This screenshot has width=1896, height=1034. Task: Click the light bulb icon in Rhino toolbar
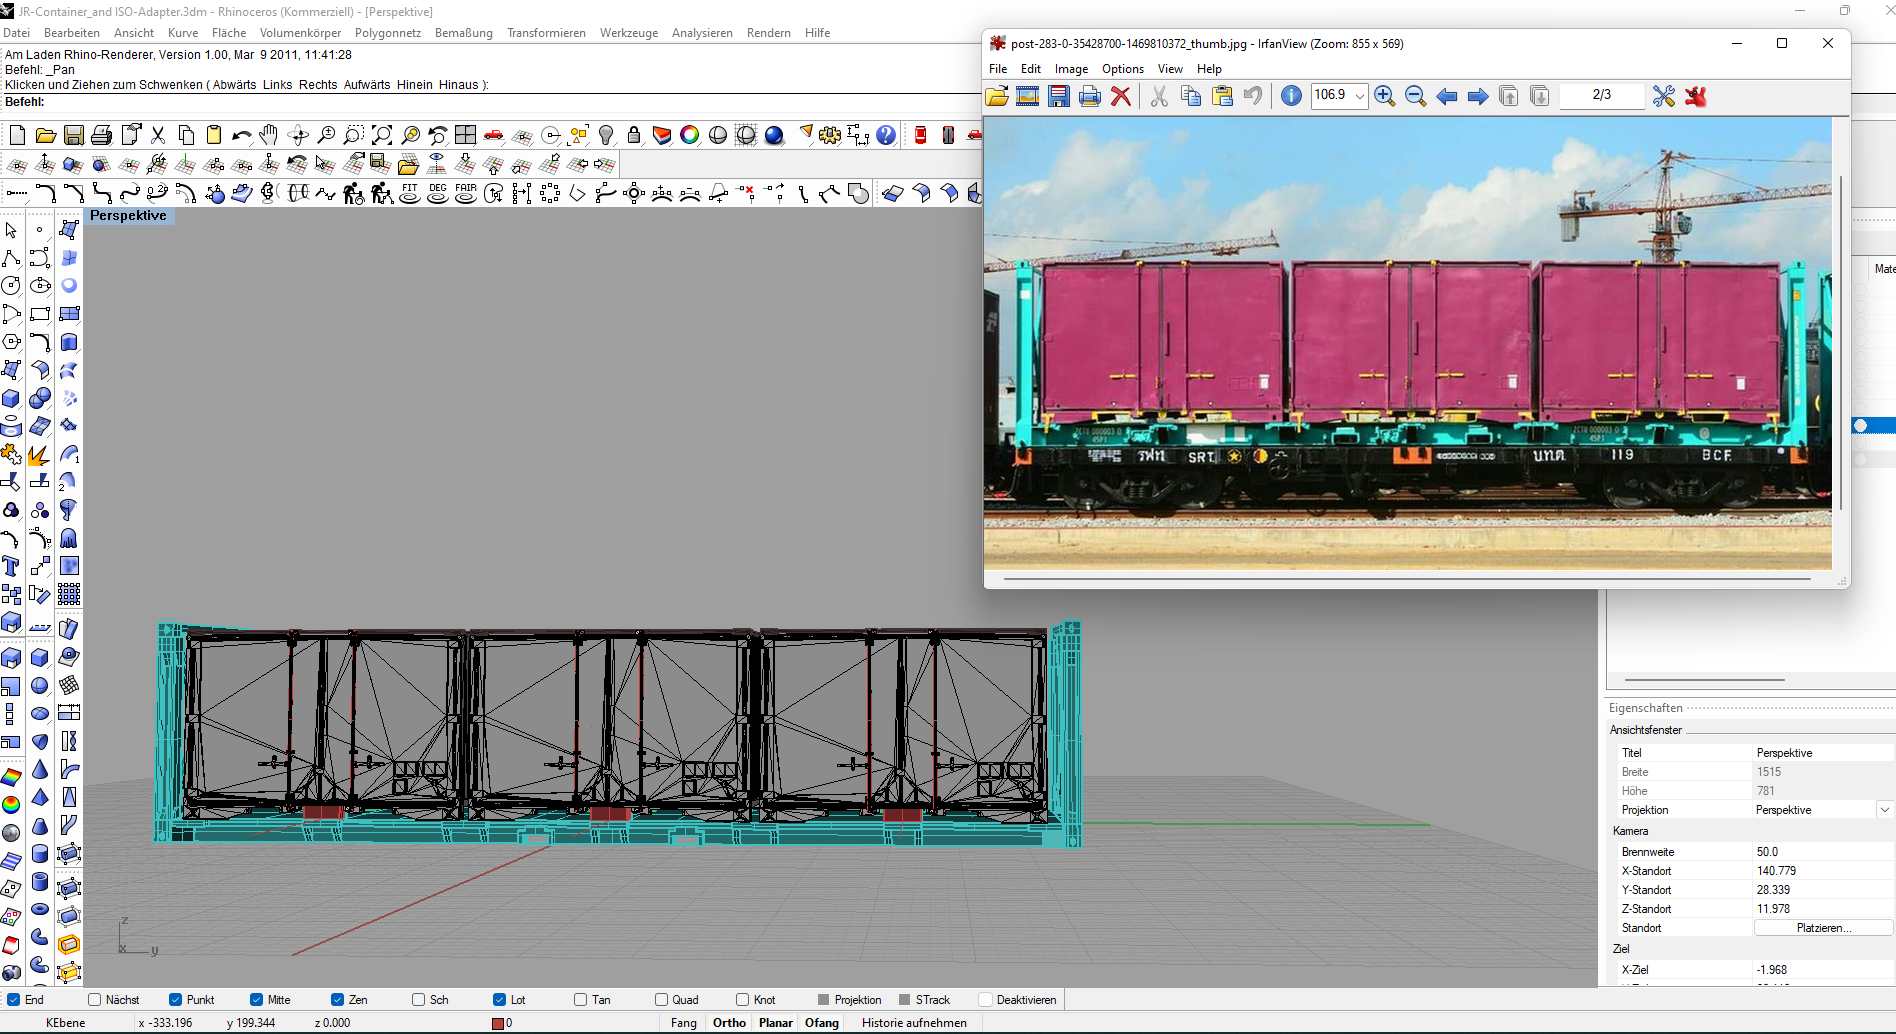pyautogui.click(x=606, y=135)
